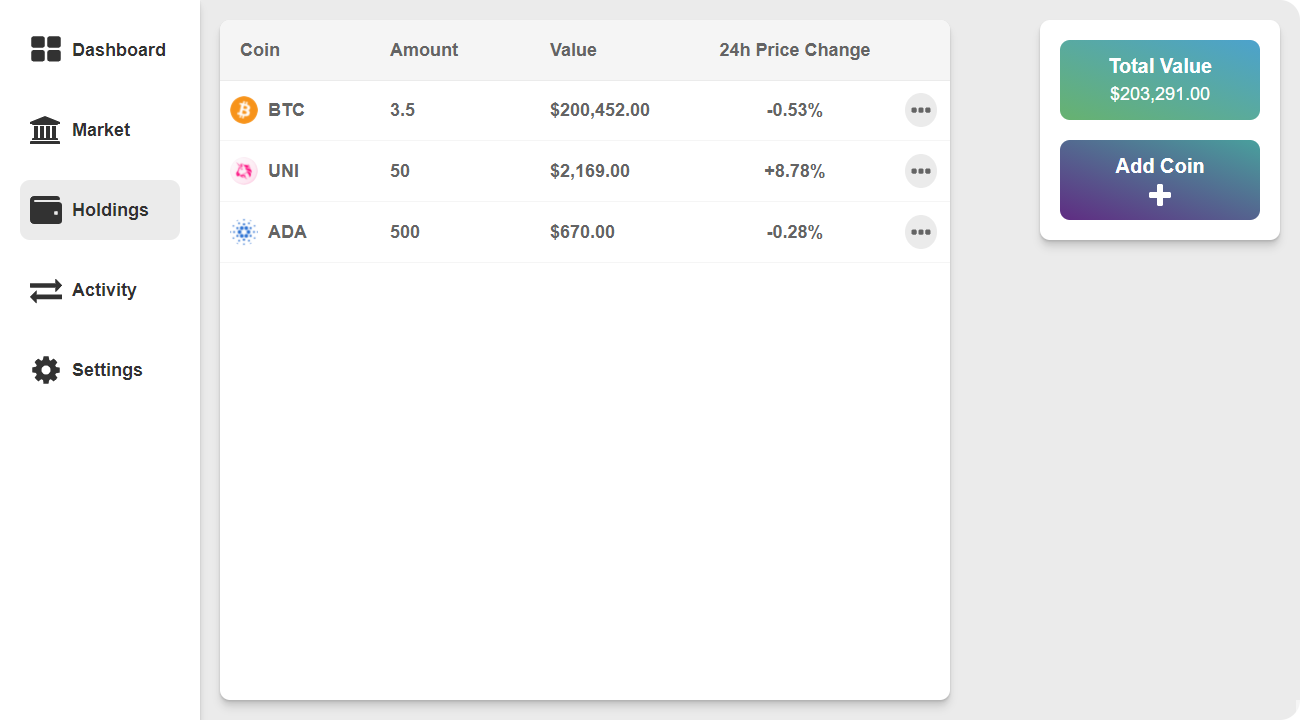
Task: Click the Add Coin button
Action: pyautogui.click(x=1159, y=180)
